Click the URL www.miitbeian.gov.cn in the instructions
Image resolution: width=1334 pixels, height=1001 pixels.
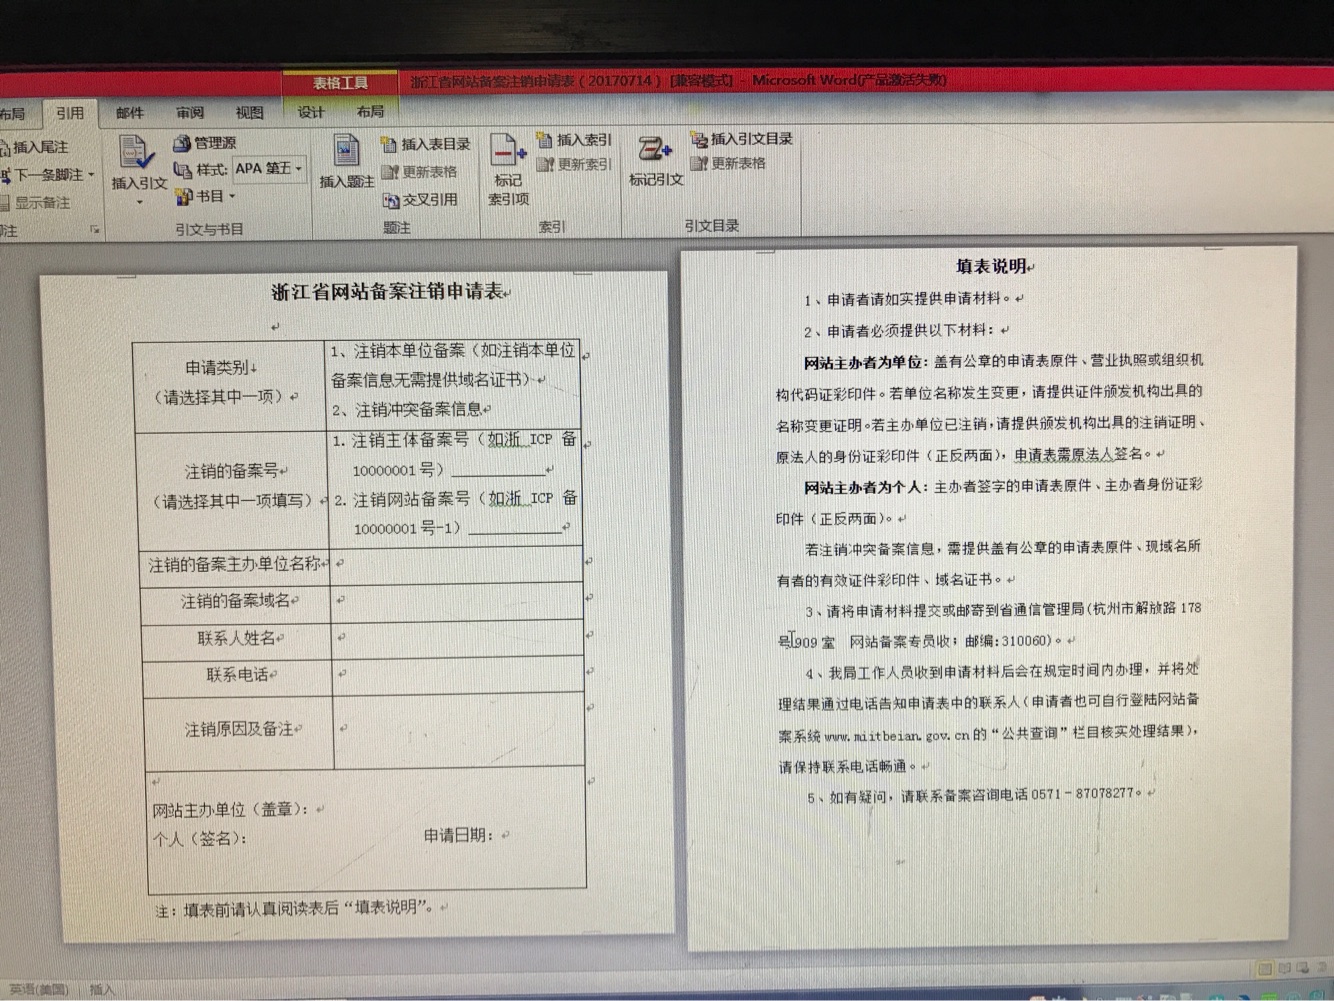point(897,735)
